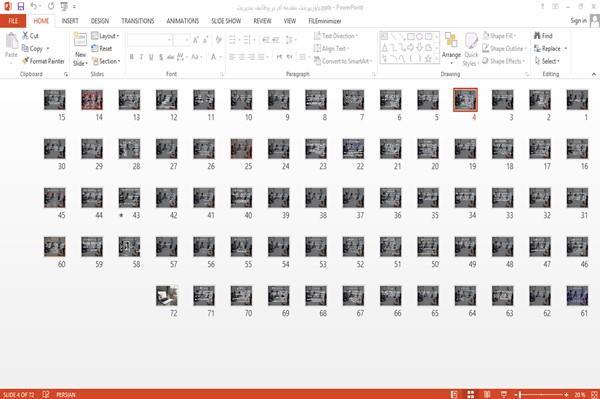Screen dimensions: 600x399
Task: Click zoom in plus button
Action: click(x=566, y=394)
